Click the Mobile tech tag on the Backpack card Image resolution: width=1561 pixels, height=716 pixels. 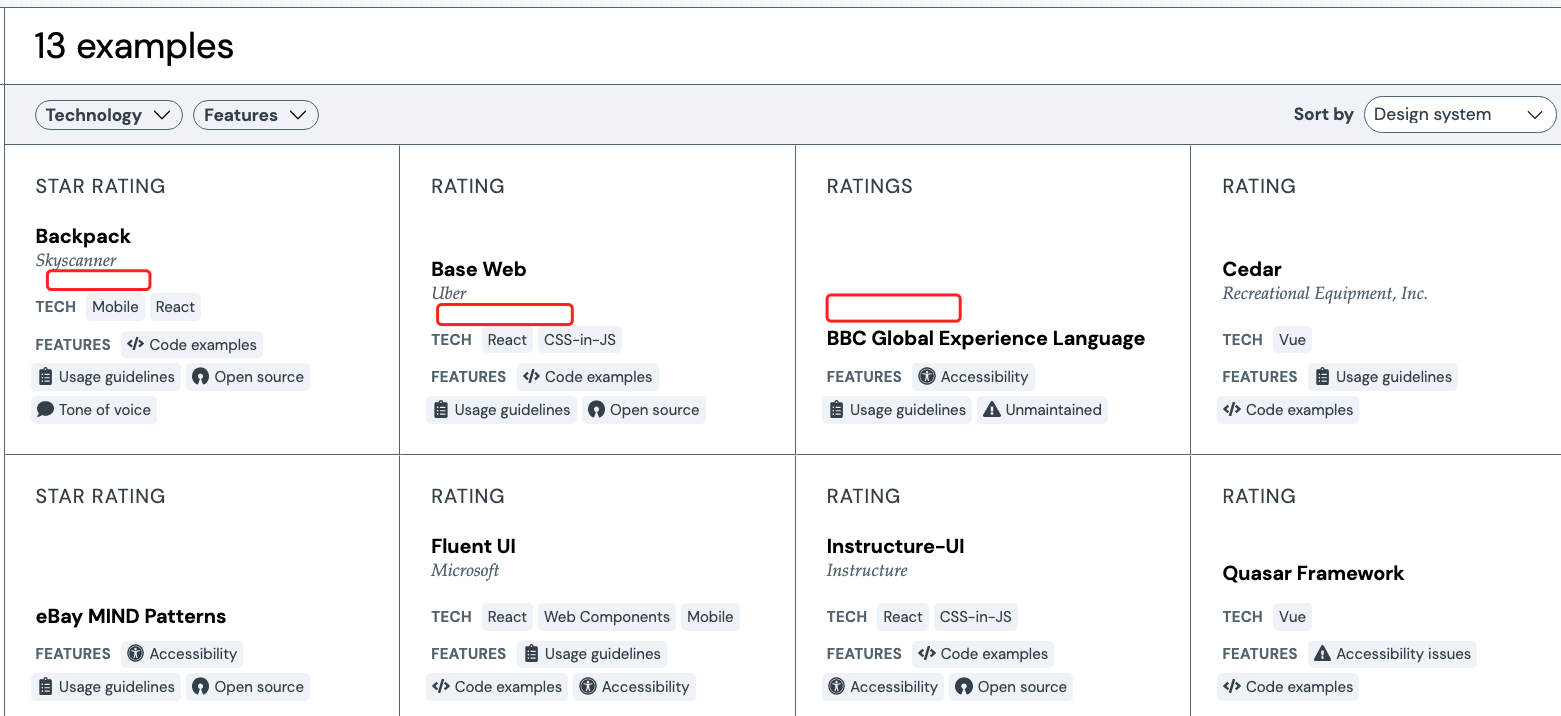click(x=115, y=307)
